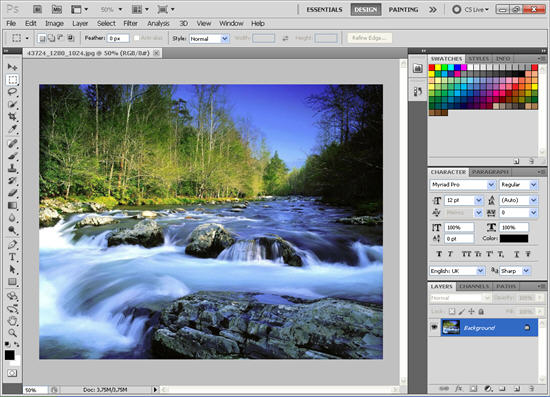Click the layer style fx button

click(x=458, y=389)
